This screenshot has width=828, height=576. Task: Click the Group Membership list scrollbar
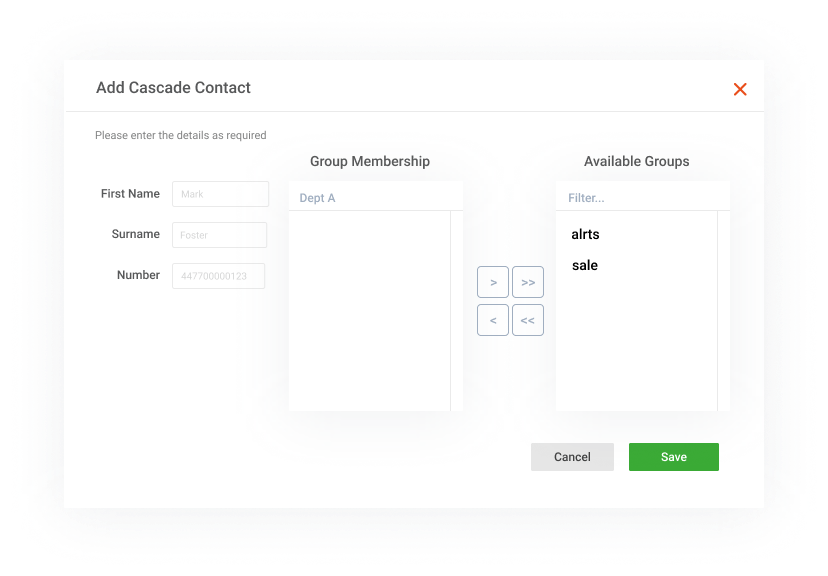click(x=456, y=310)
